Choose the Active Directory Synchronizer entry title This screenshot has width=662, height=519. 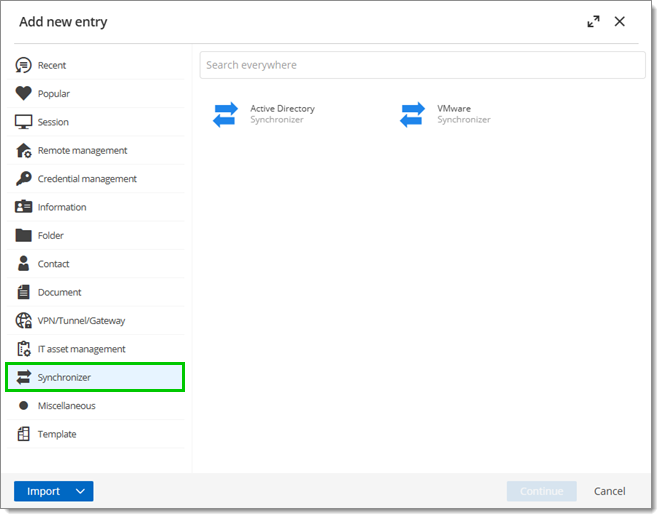[x=282, y=109]
